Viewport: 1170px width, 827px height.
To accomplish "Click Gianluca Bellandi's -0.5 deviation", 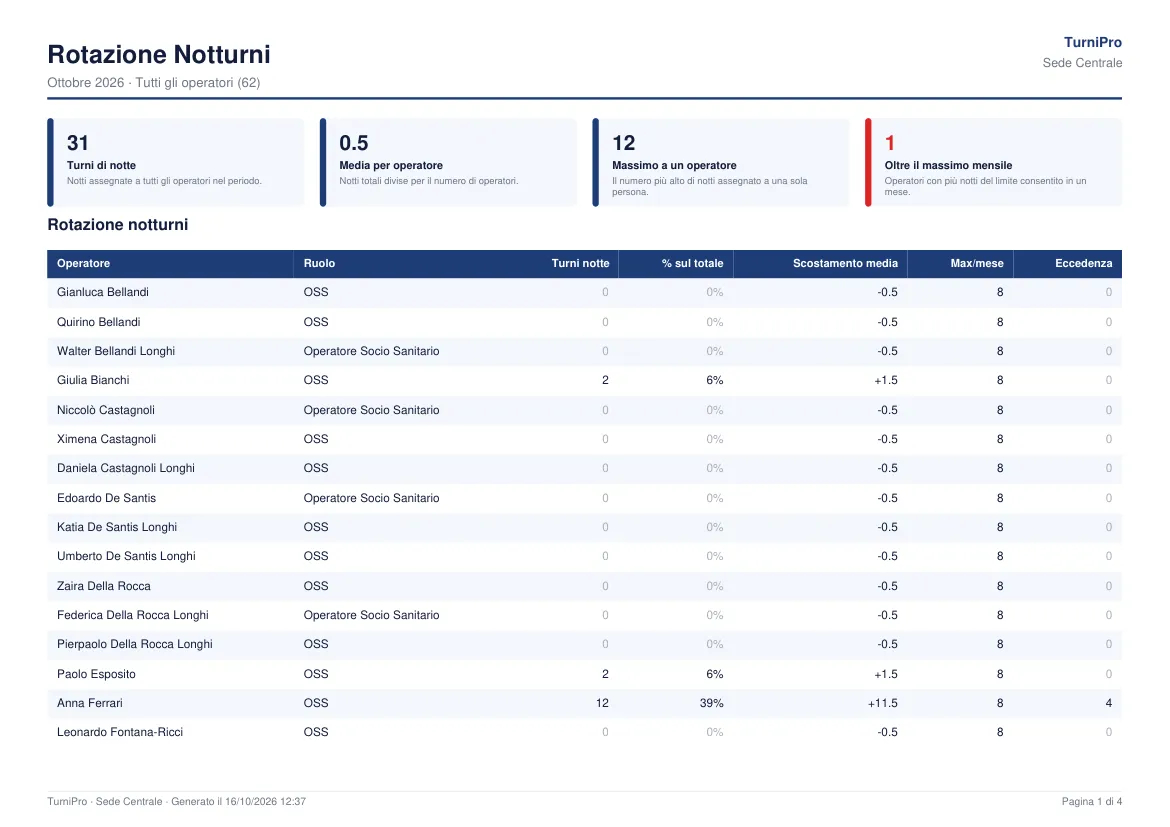I will click(887, 293).
